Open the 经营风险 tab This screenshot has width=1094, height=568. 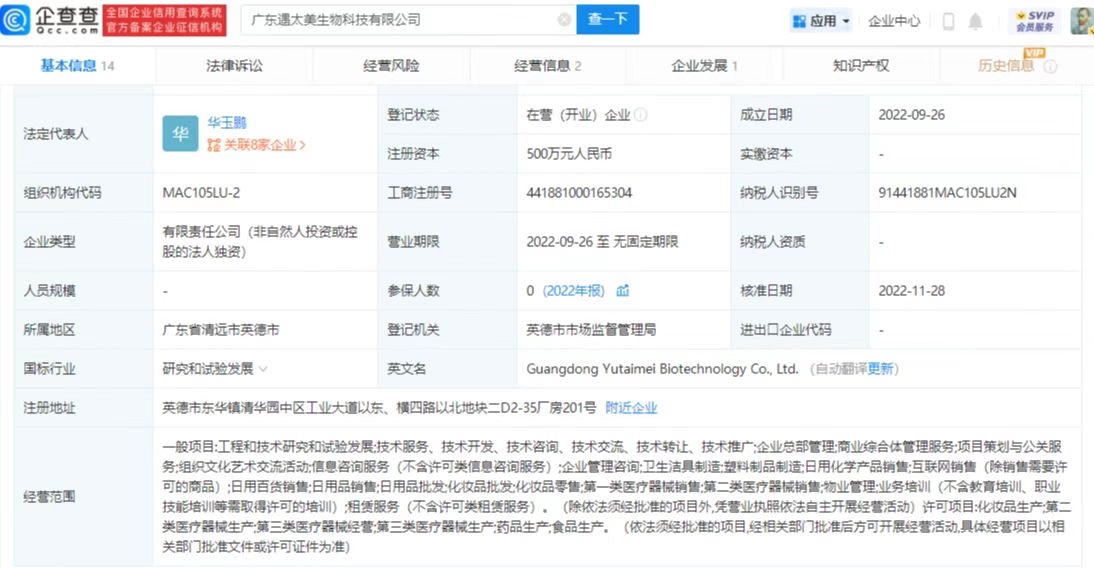click(x=391, y=66)
